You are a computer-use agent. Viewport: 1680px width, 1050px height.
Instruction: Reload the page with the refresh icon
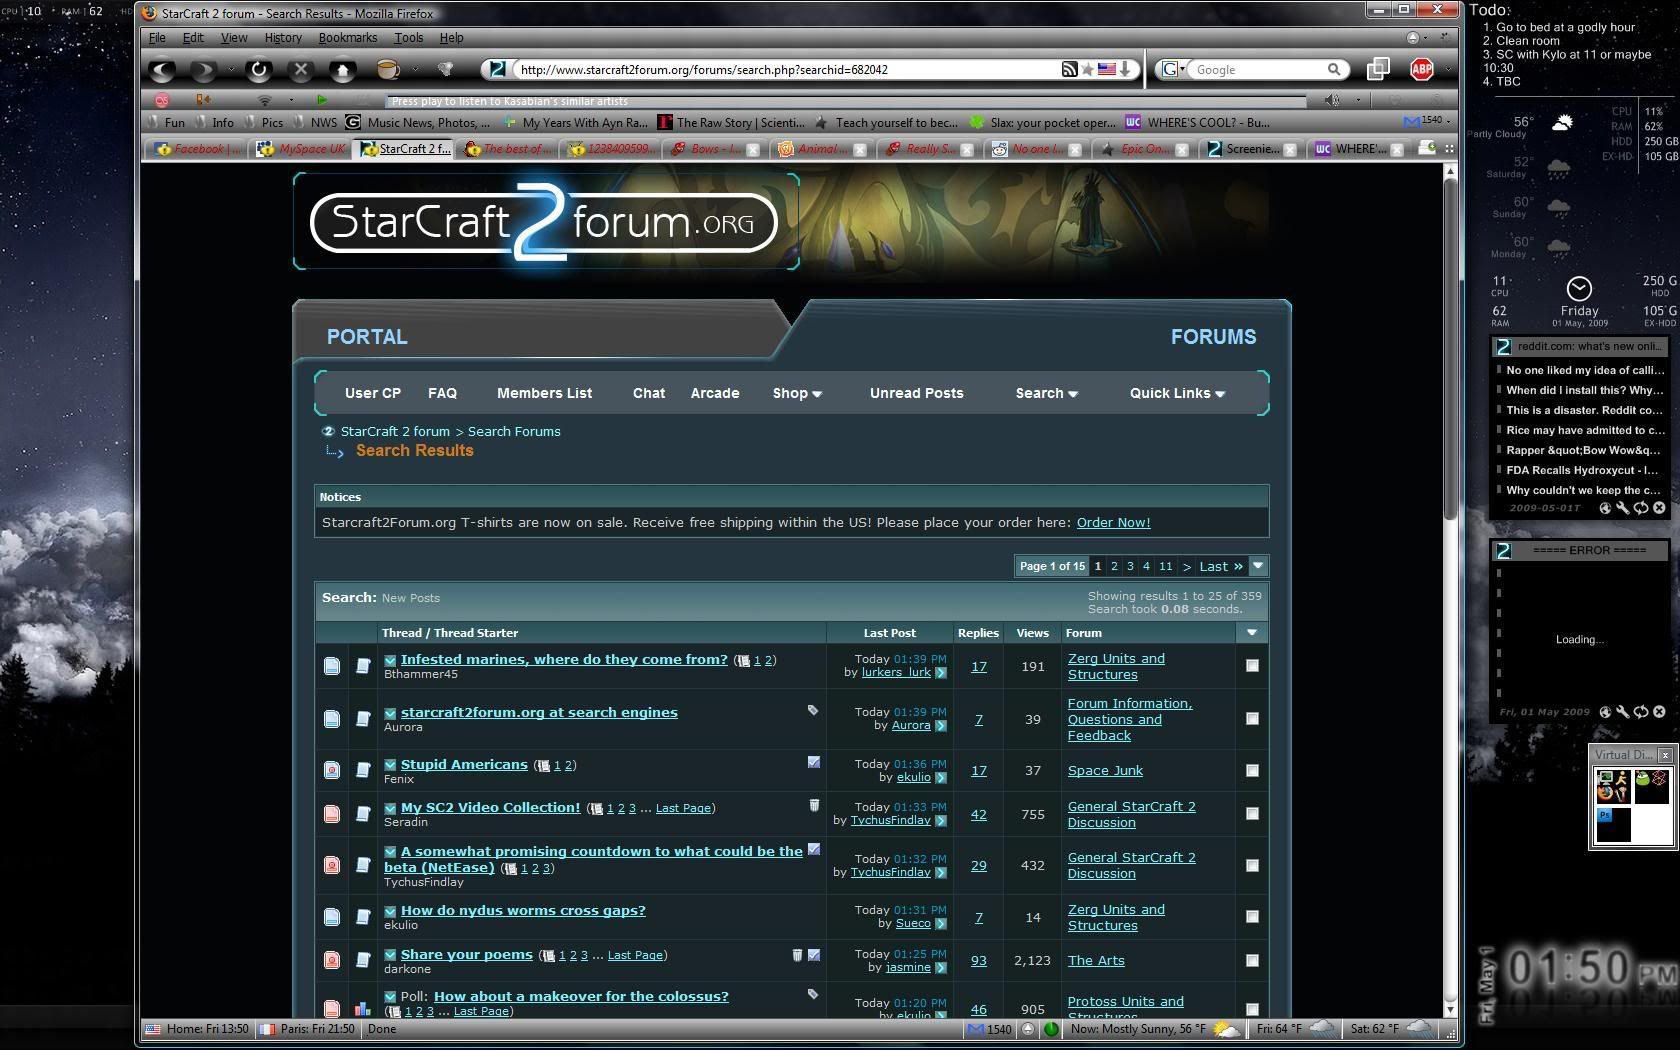259,70
